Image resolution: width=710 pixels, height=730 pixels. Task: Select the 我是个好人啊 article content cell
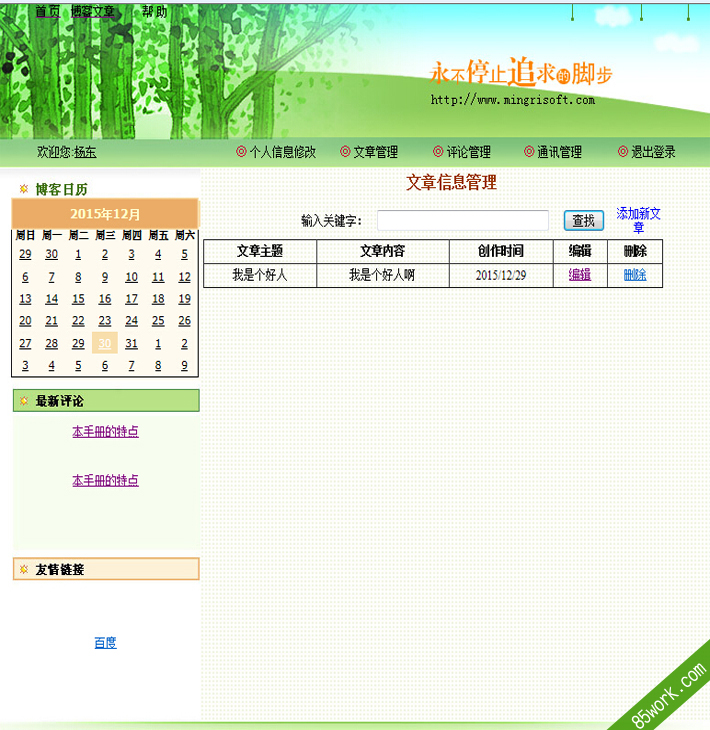[x=383, y=275]
